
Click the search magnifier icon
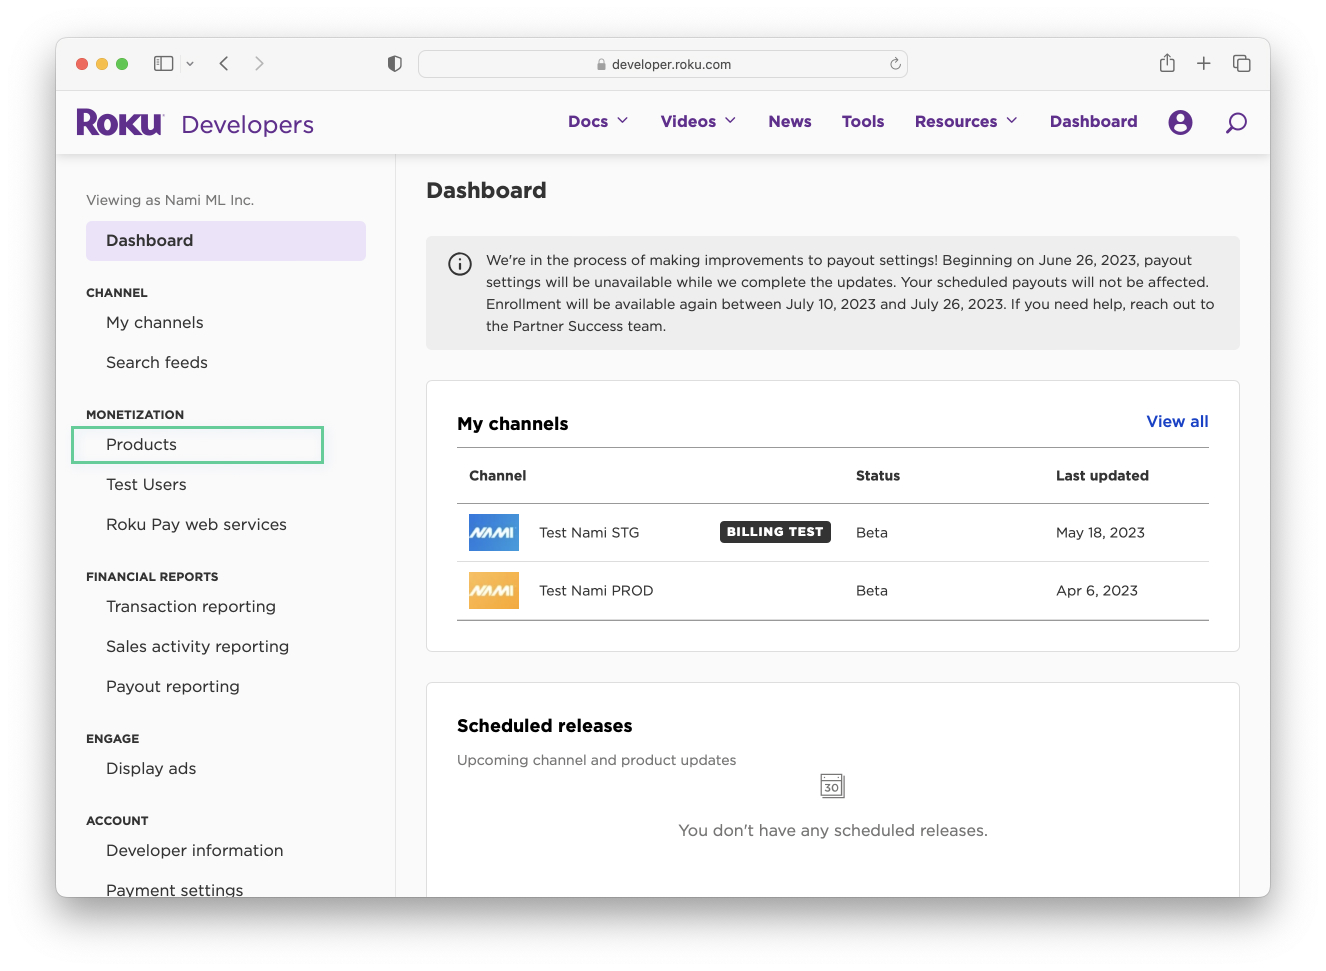[x=1236, y=122]
